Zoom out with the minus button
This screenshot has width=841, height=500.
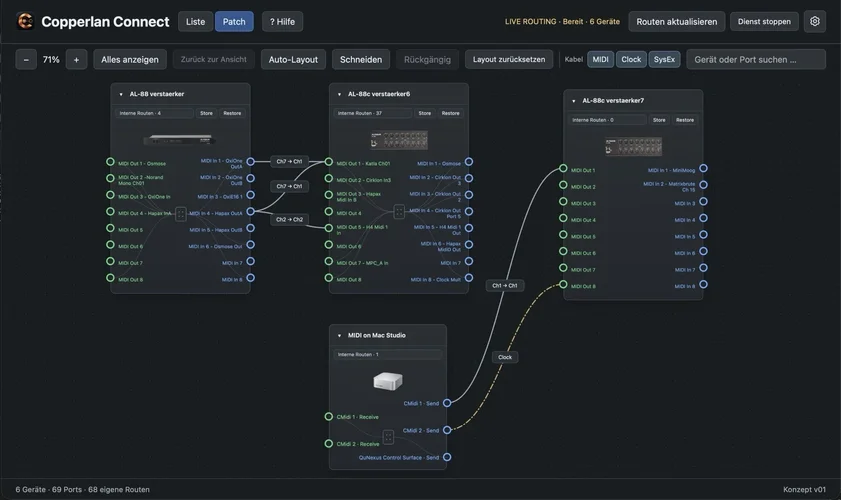[26, 60]
